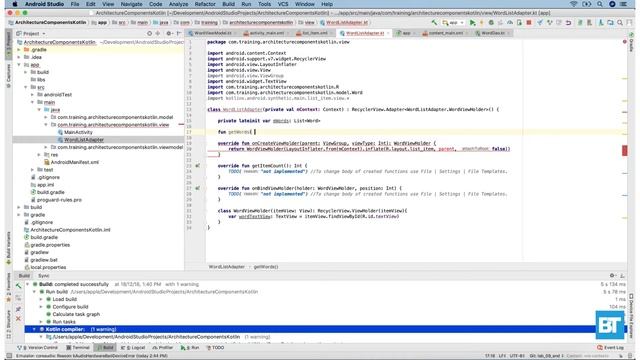The width and height of the screenshot is (640, 360).
Task: Click Attach debugger to process icon
Action: [x=519, y=23]
